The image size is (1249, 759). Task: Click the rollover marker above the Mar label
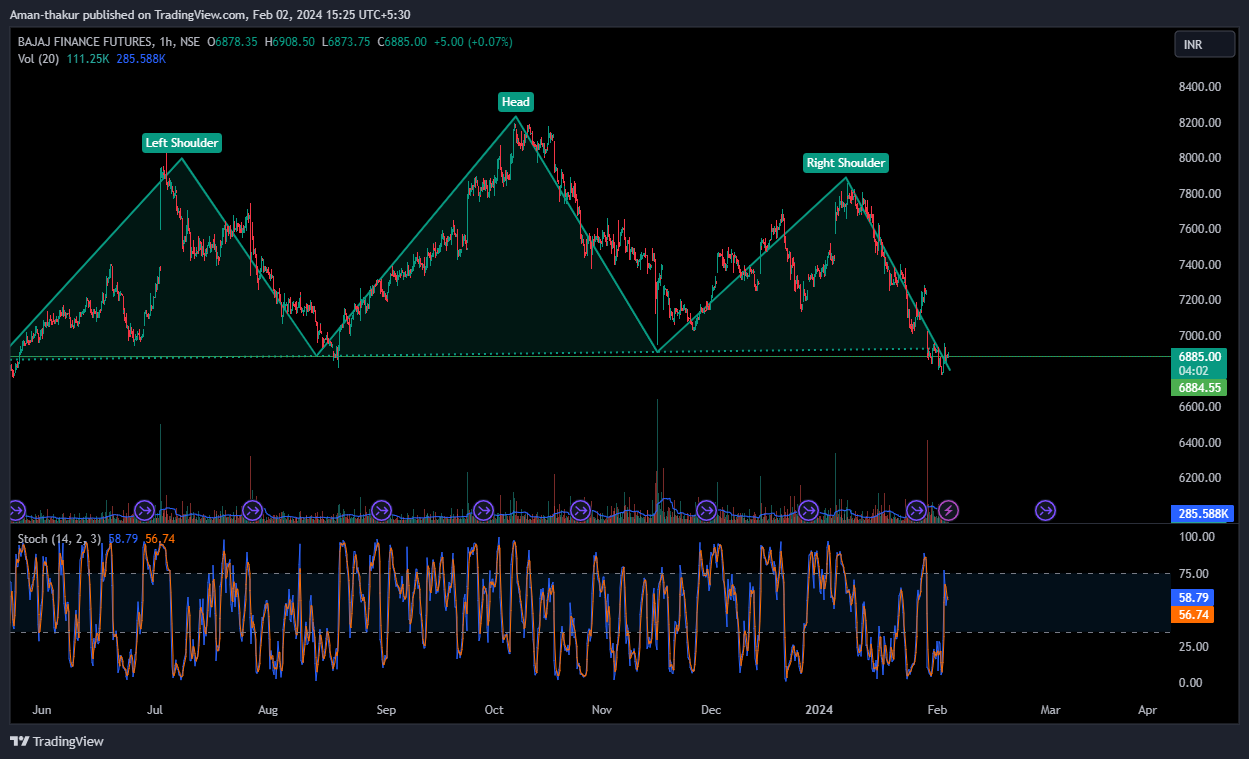point(1045,511)
